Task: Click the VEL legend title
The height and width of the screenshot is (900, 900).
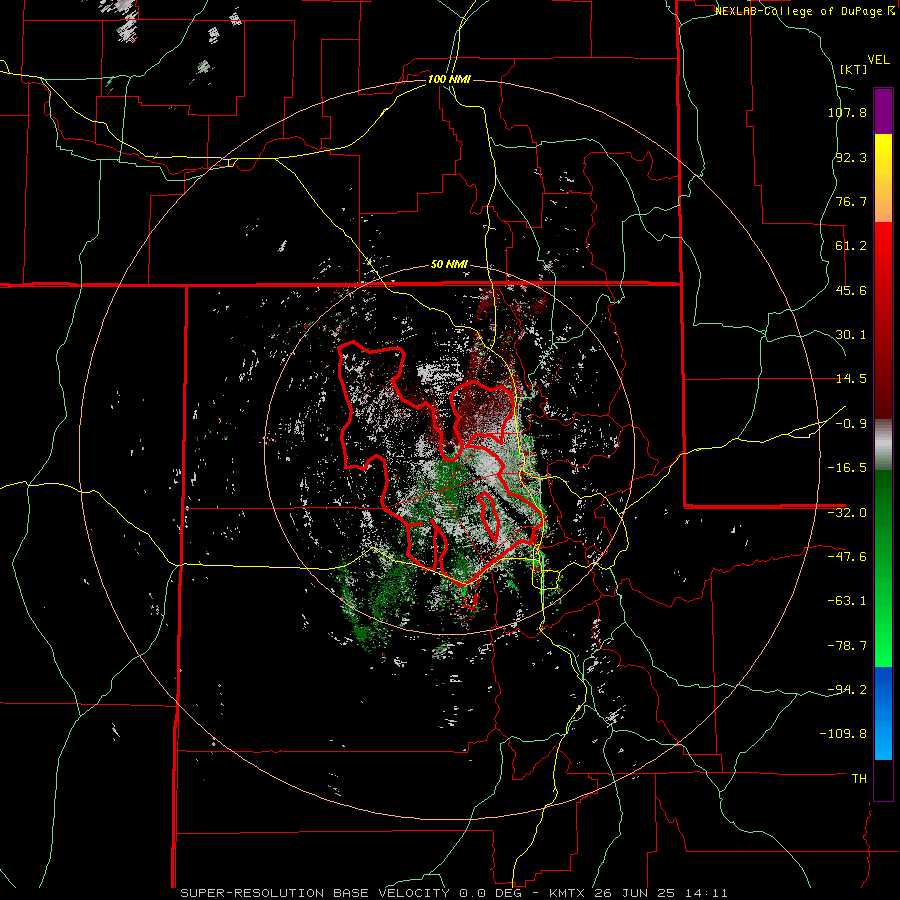Action: point(878,60)
